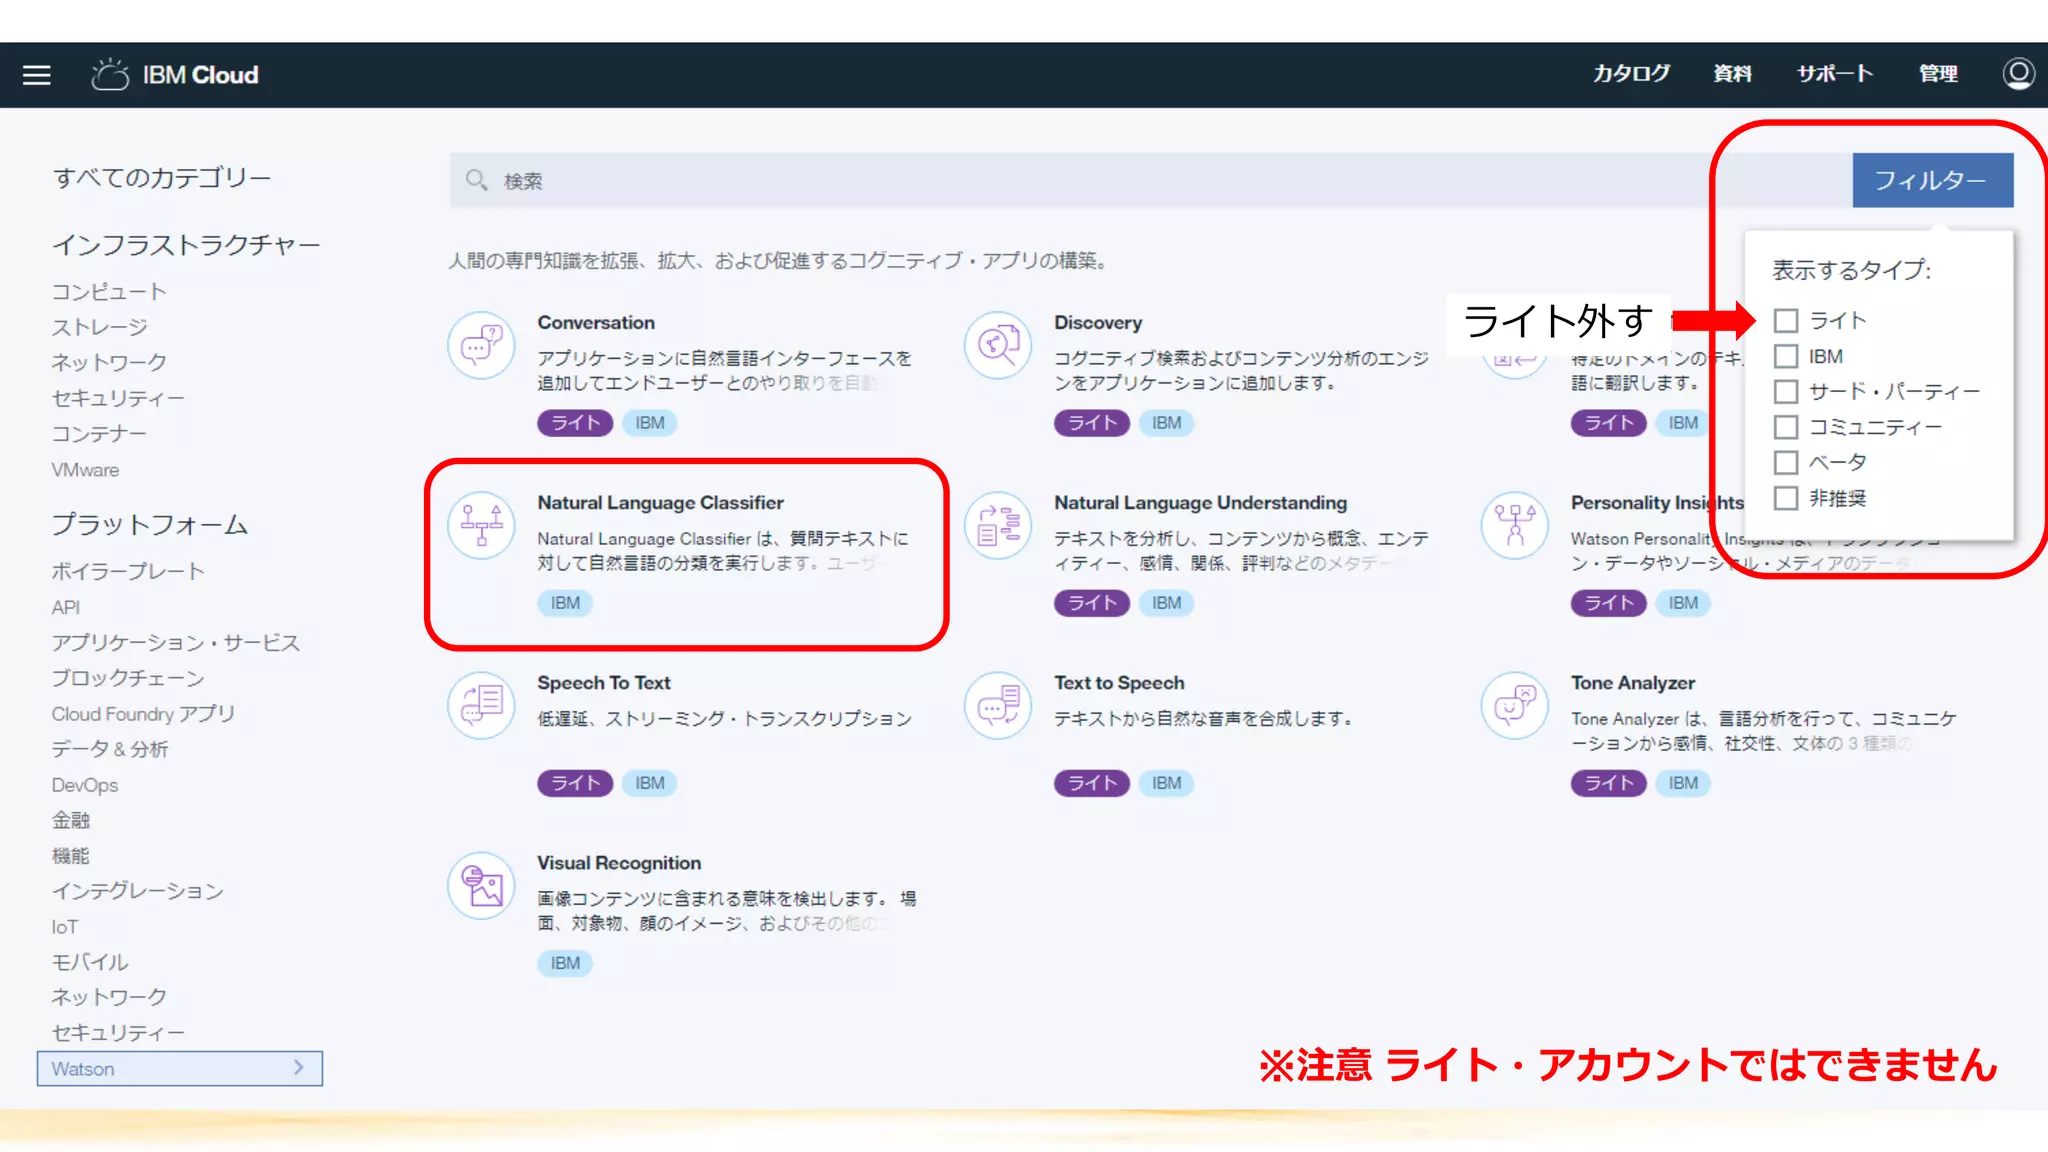This screenshot has height=1152, width=2048.
Task: Select ストレージ in sidebar
Action: pos(100,327)
